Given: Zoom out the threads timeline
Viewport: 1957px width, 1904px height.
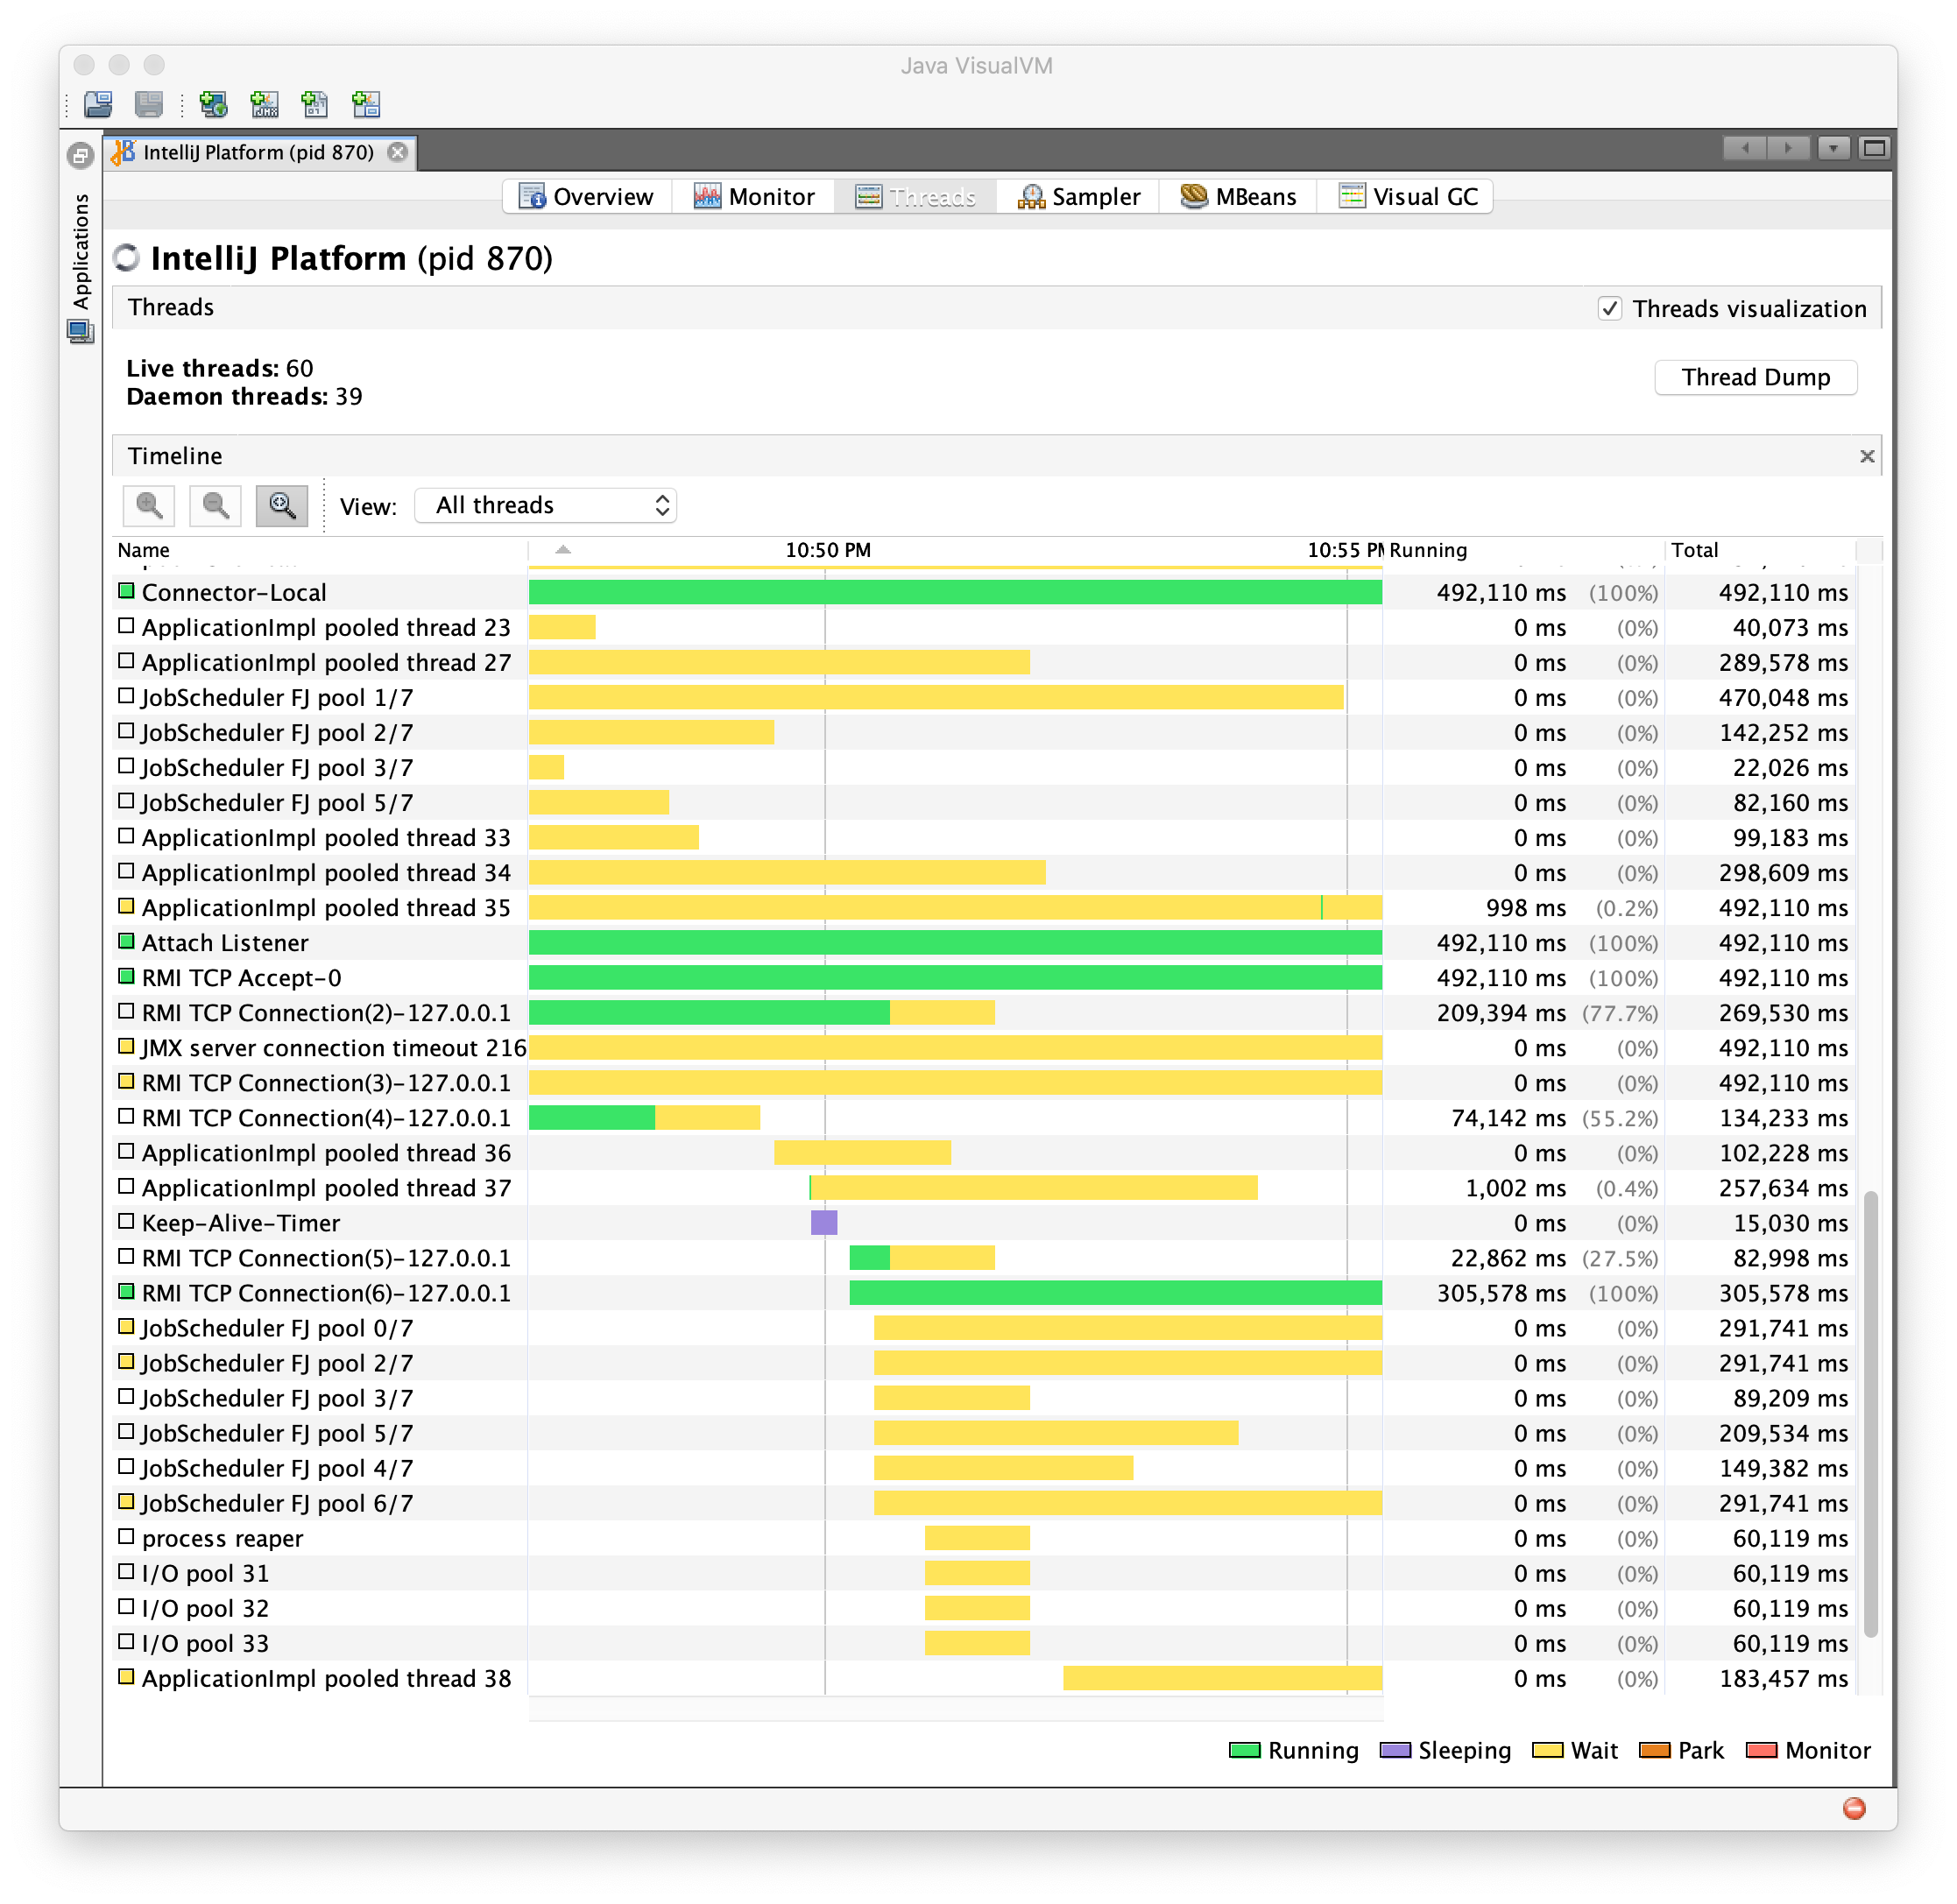Looking at the screenshot, I should point(215,505).
